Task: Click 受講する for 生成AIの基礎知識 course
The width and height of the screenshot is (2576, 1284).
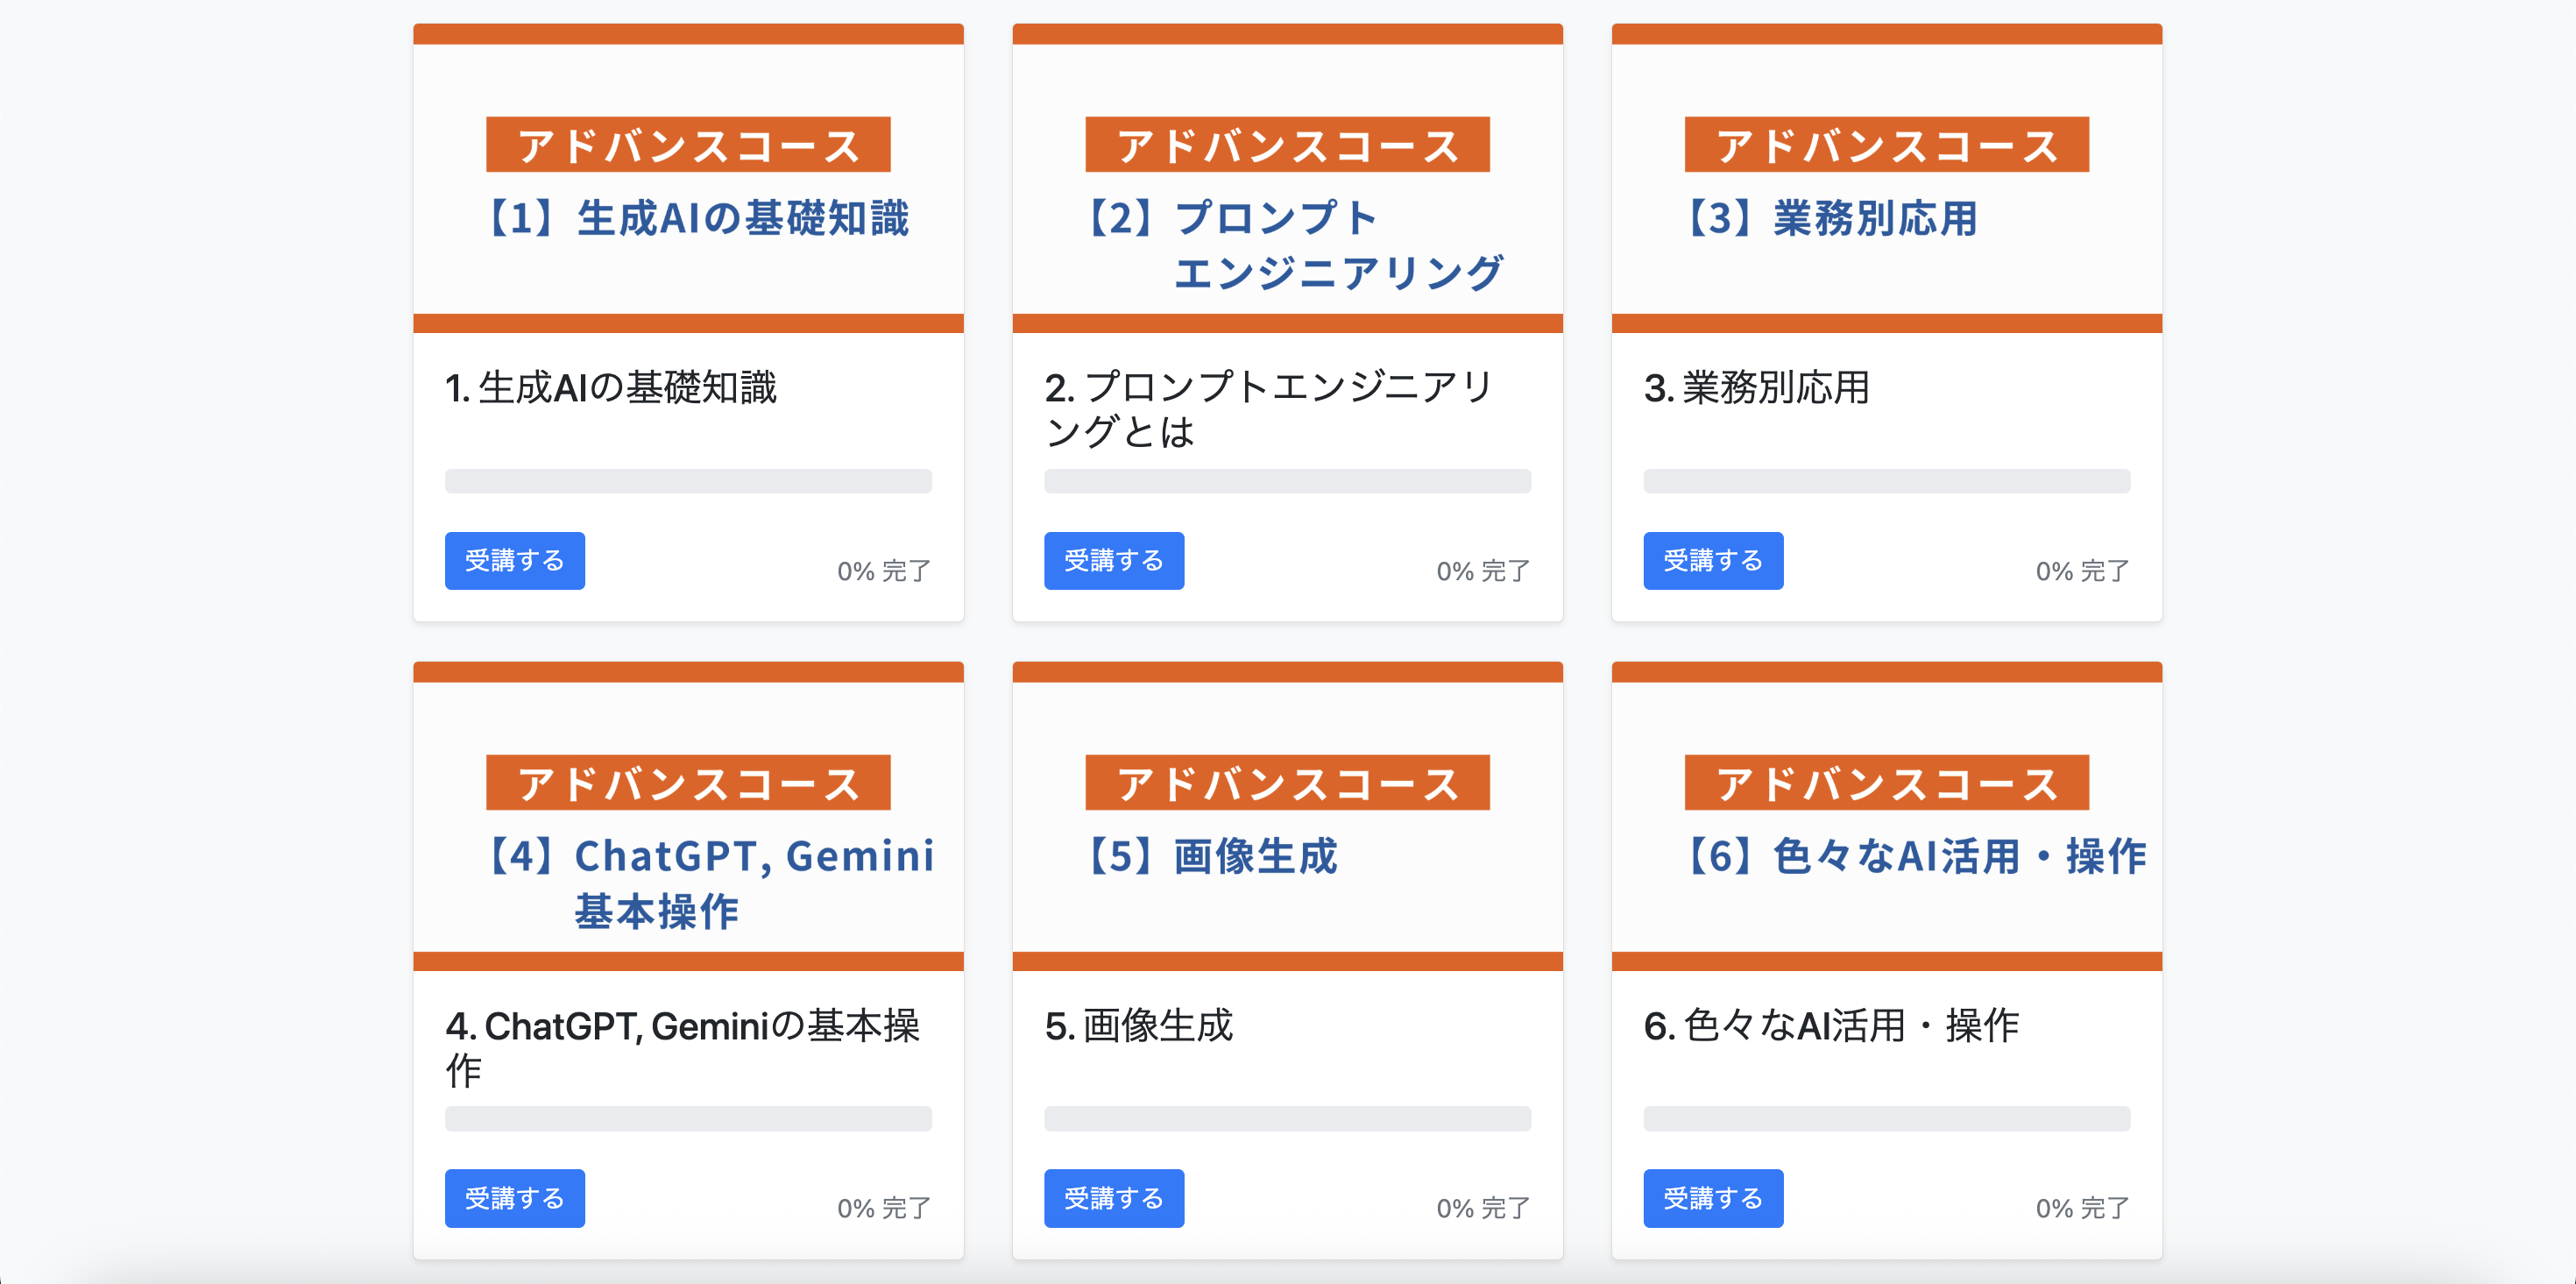Action: (514, 561)
